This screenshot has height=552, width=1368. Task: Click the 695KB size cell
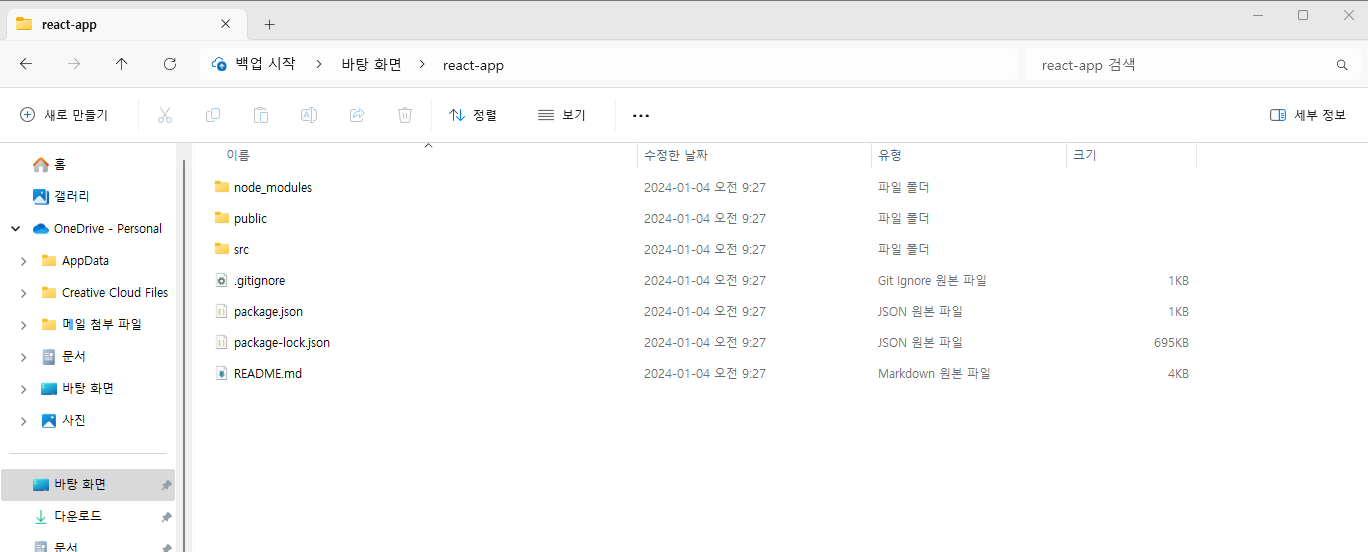tap(1171, 342)
